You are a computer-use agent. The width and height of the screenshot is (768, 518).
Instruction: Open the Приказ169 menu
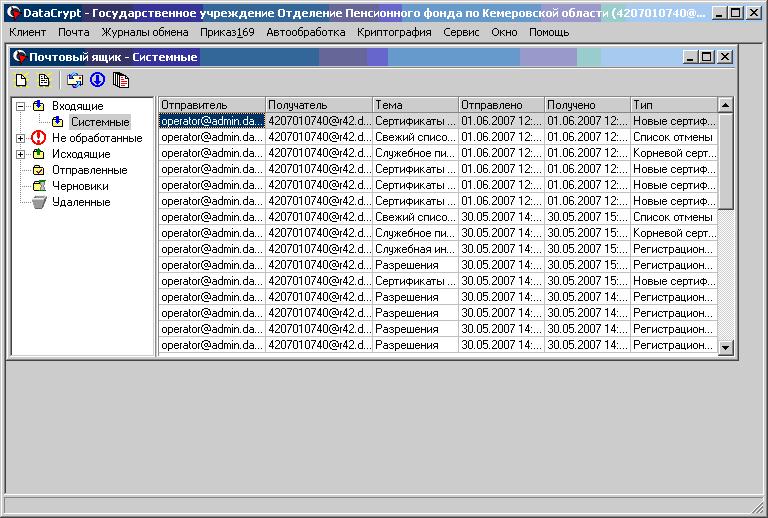pyautogui.click(x=227, y=32)
